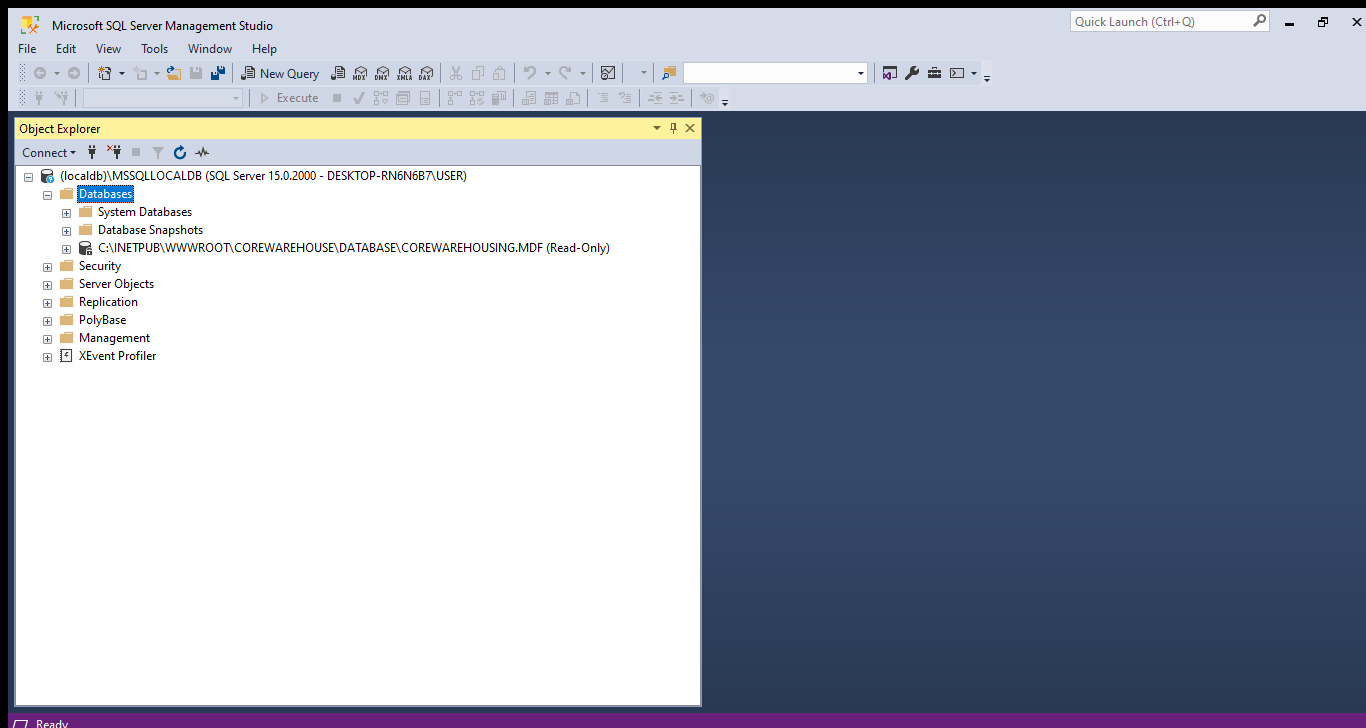Open the command window icon
Screen dimensions: 1366x728
[957, 73]
